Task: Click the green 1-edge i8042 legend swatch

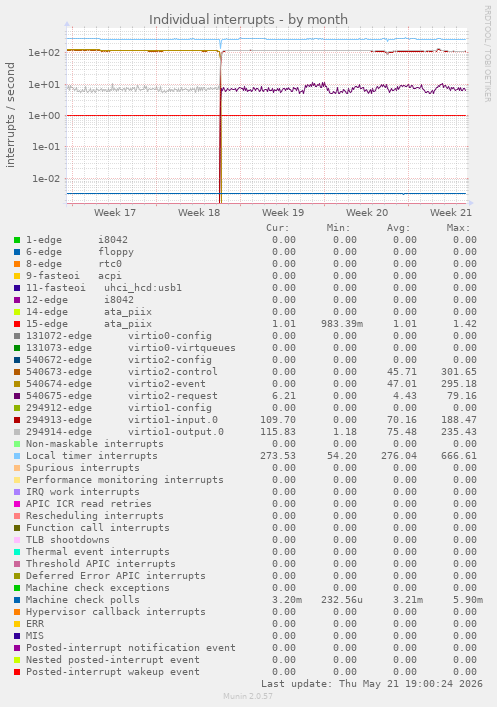Action: [x=17, y=240]
